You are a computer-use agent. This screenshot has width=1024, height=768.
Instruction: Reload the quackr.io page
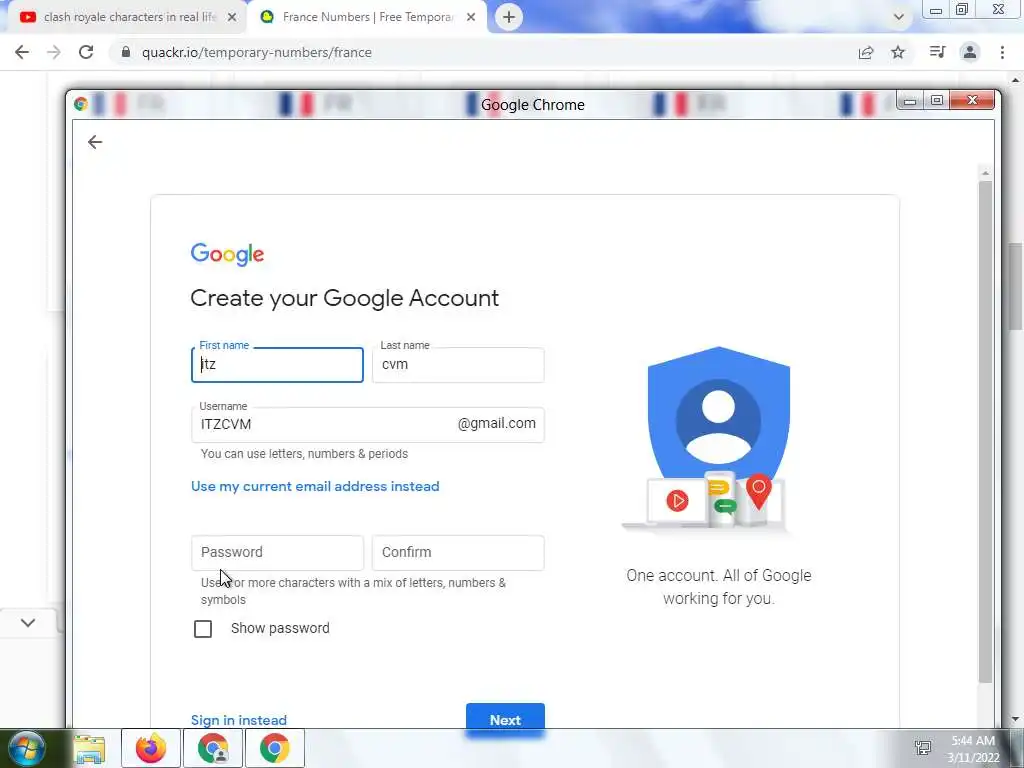click(x=86, y=52)
